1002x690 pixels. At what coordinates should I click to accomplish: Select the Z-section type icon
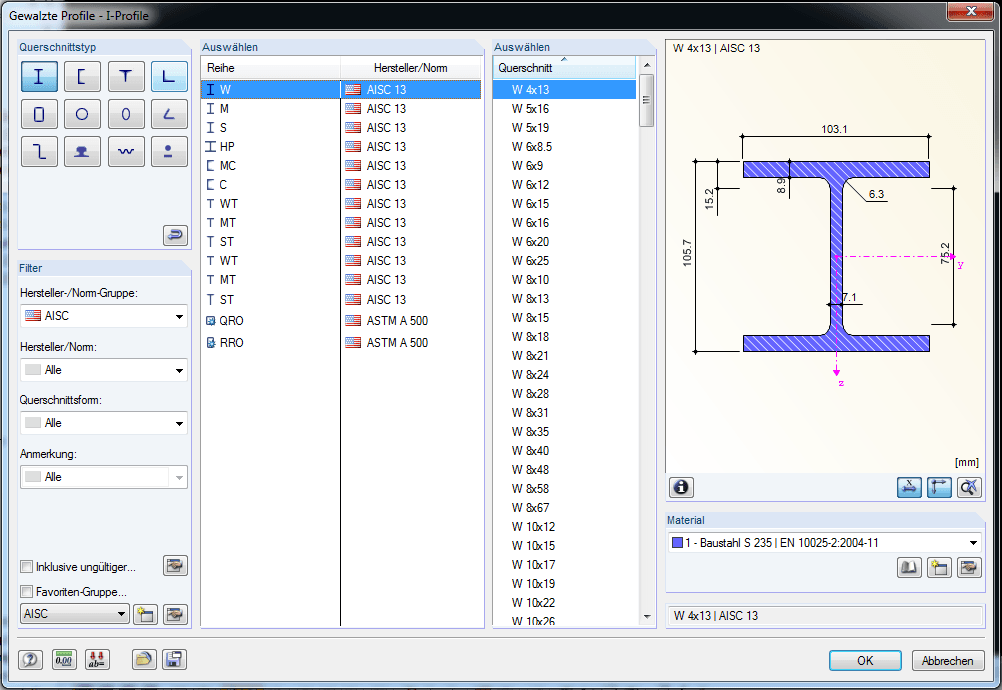pos(39,151)
